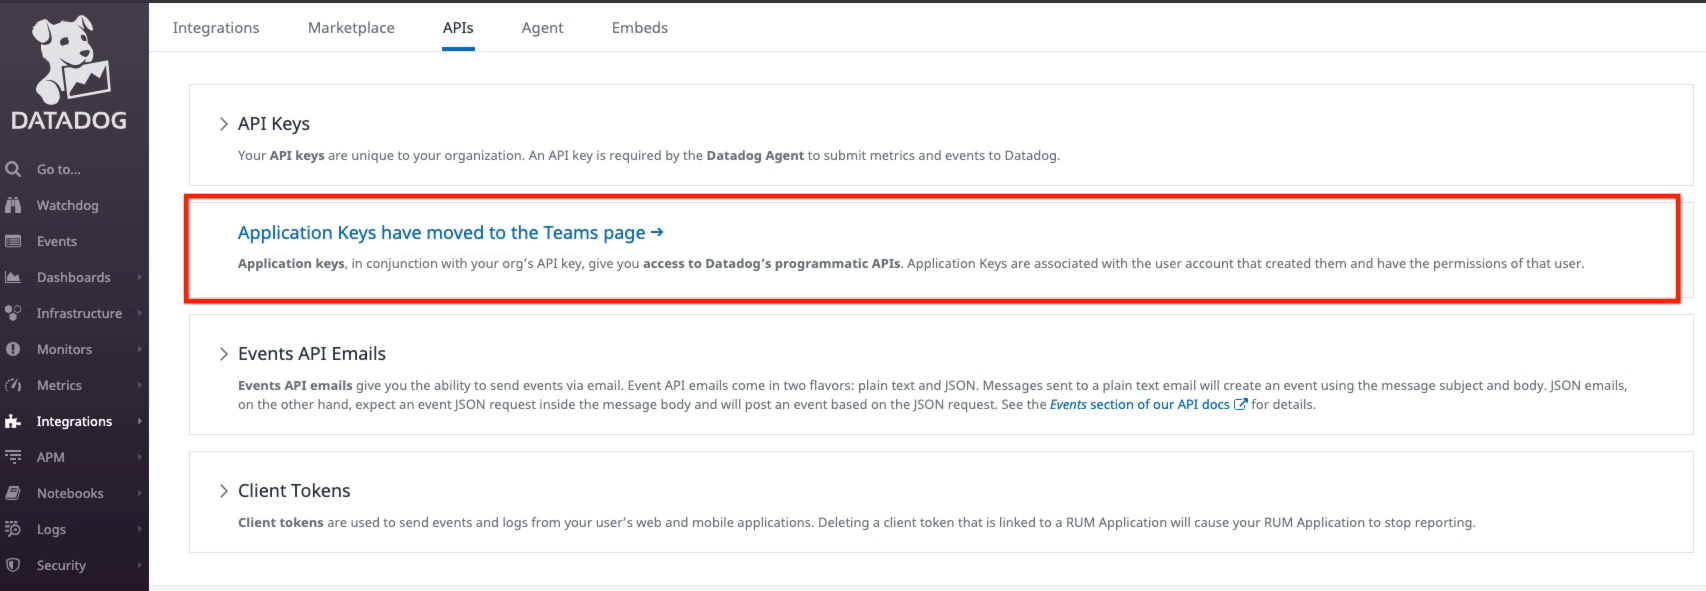Viewport: 1706px width, 591px height.
Task: Expand the API Keys section
Action: (224, 124)
